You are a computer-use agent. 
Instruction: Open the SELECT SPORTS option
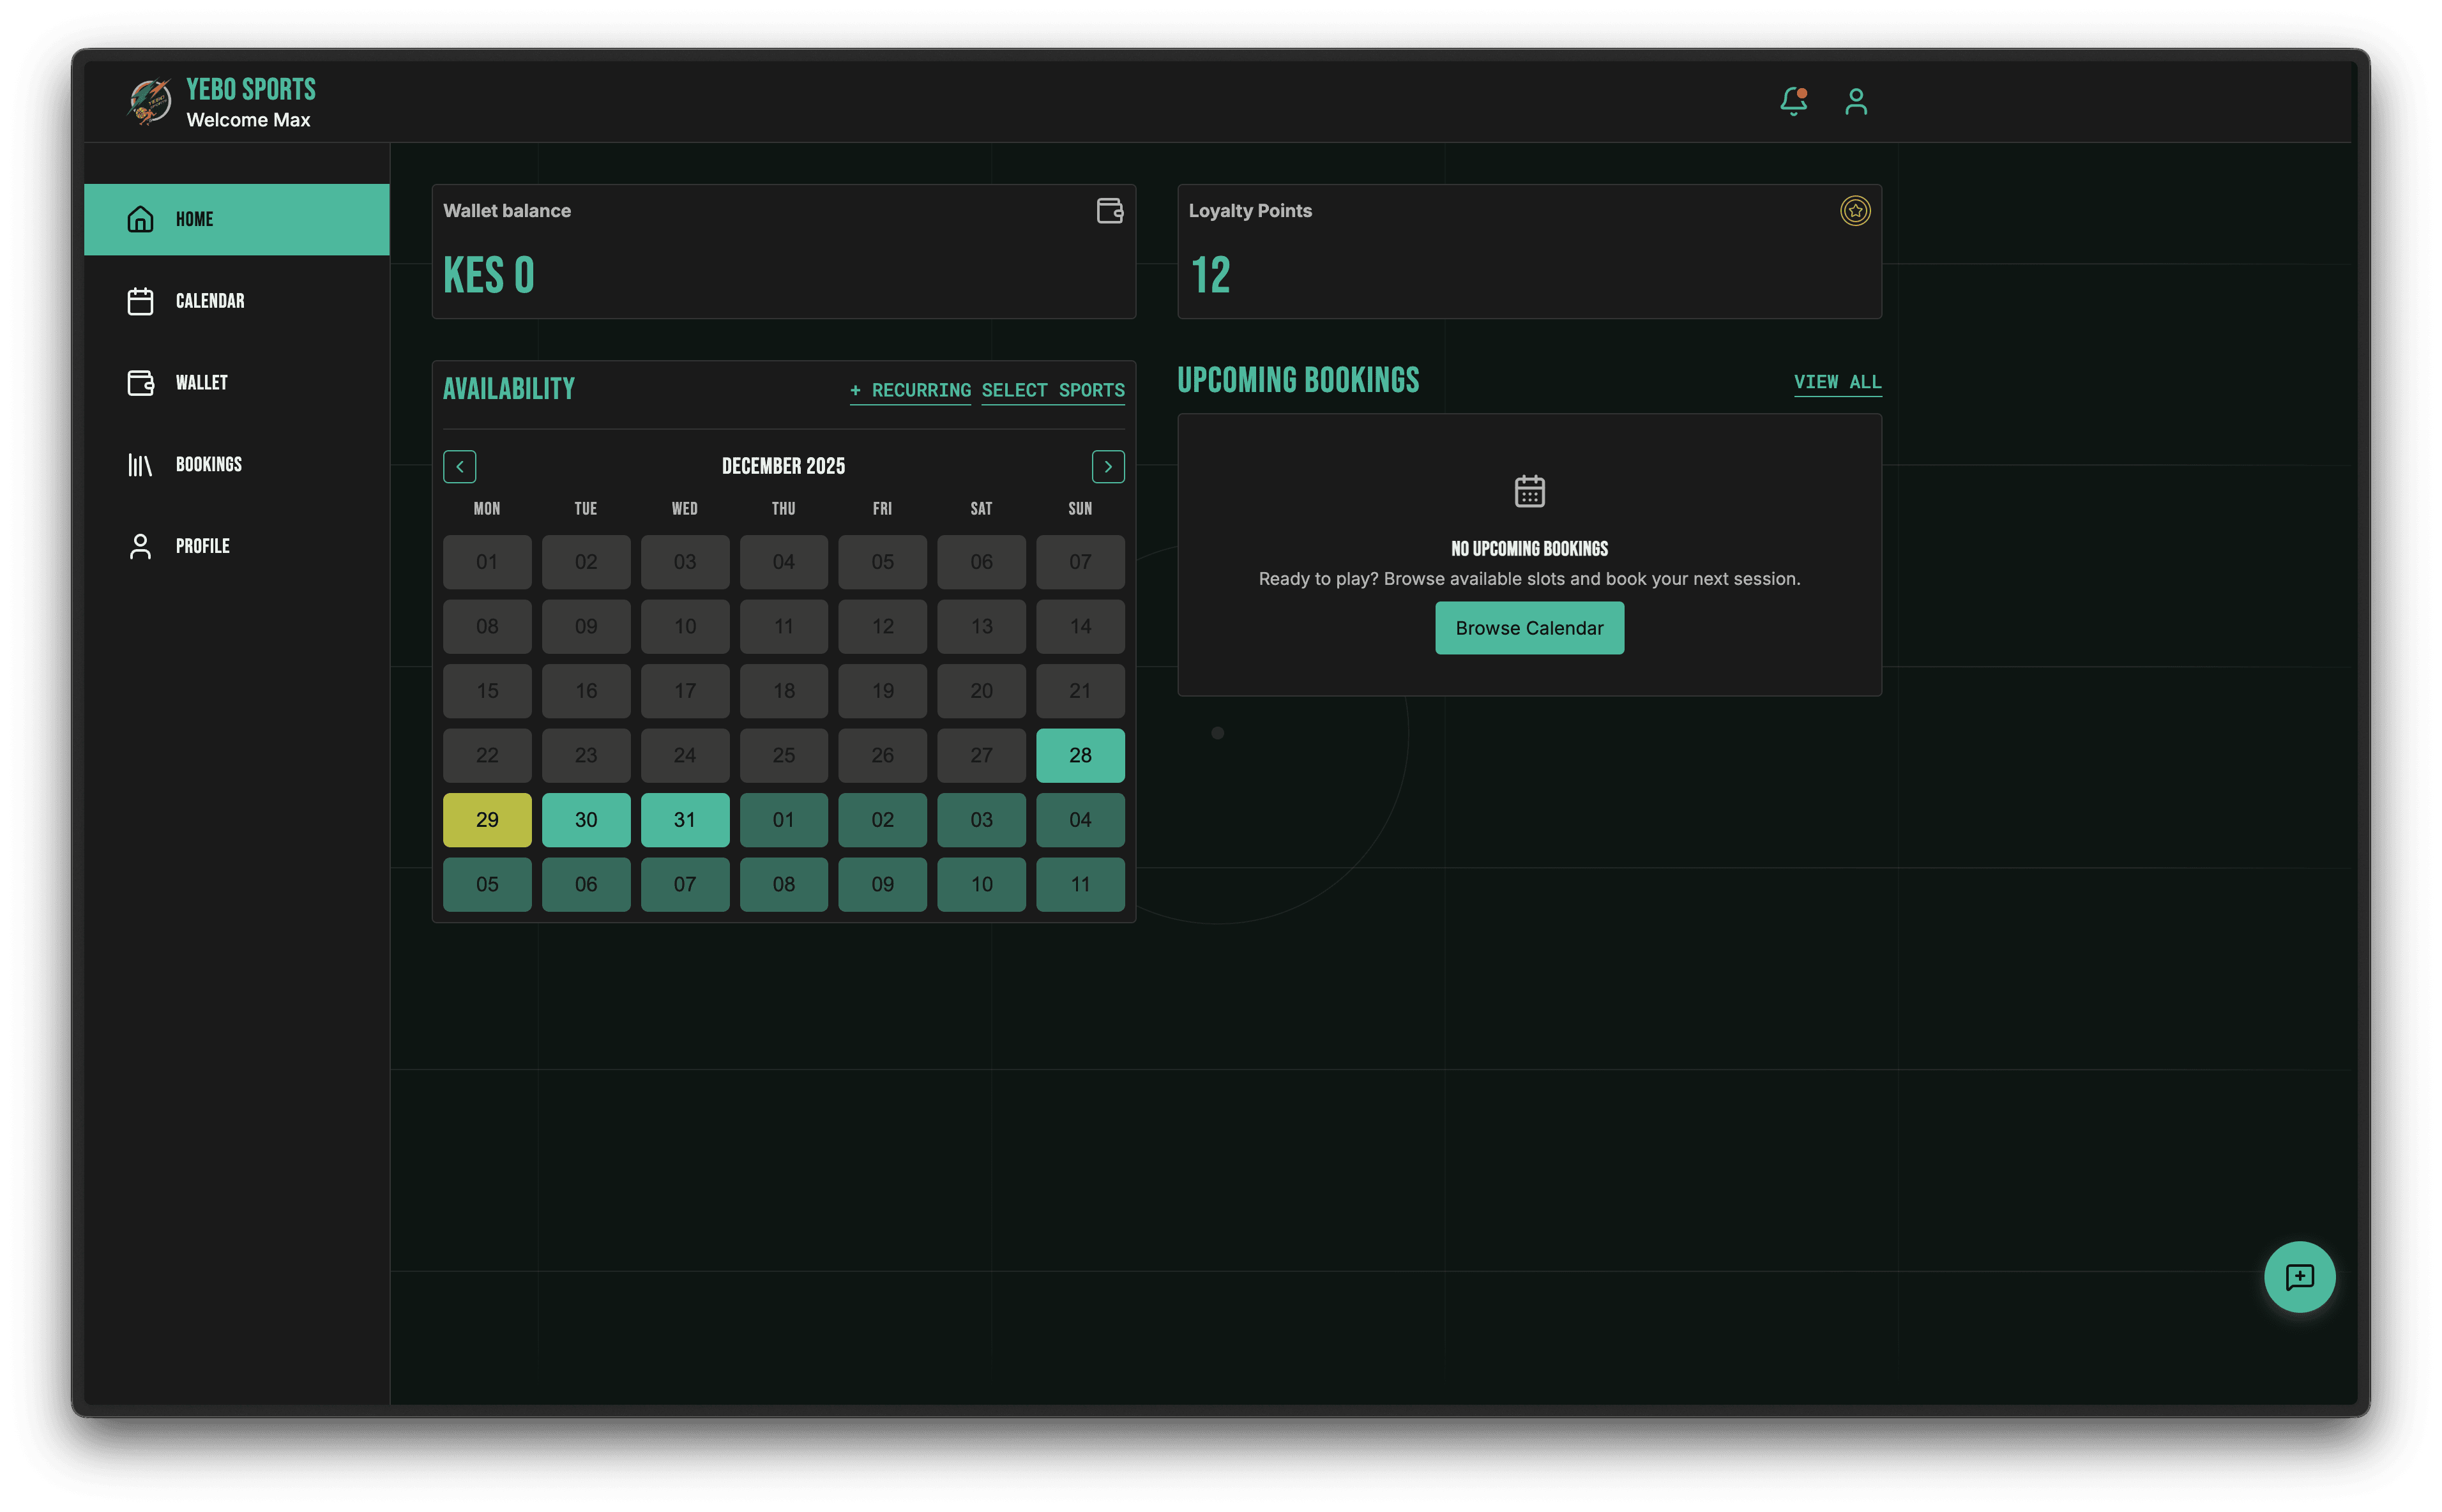click(1053, 390)
